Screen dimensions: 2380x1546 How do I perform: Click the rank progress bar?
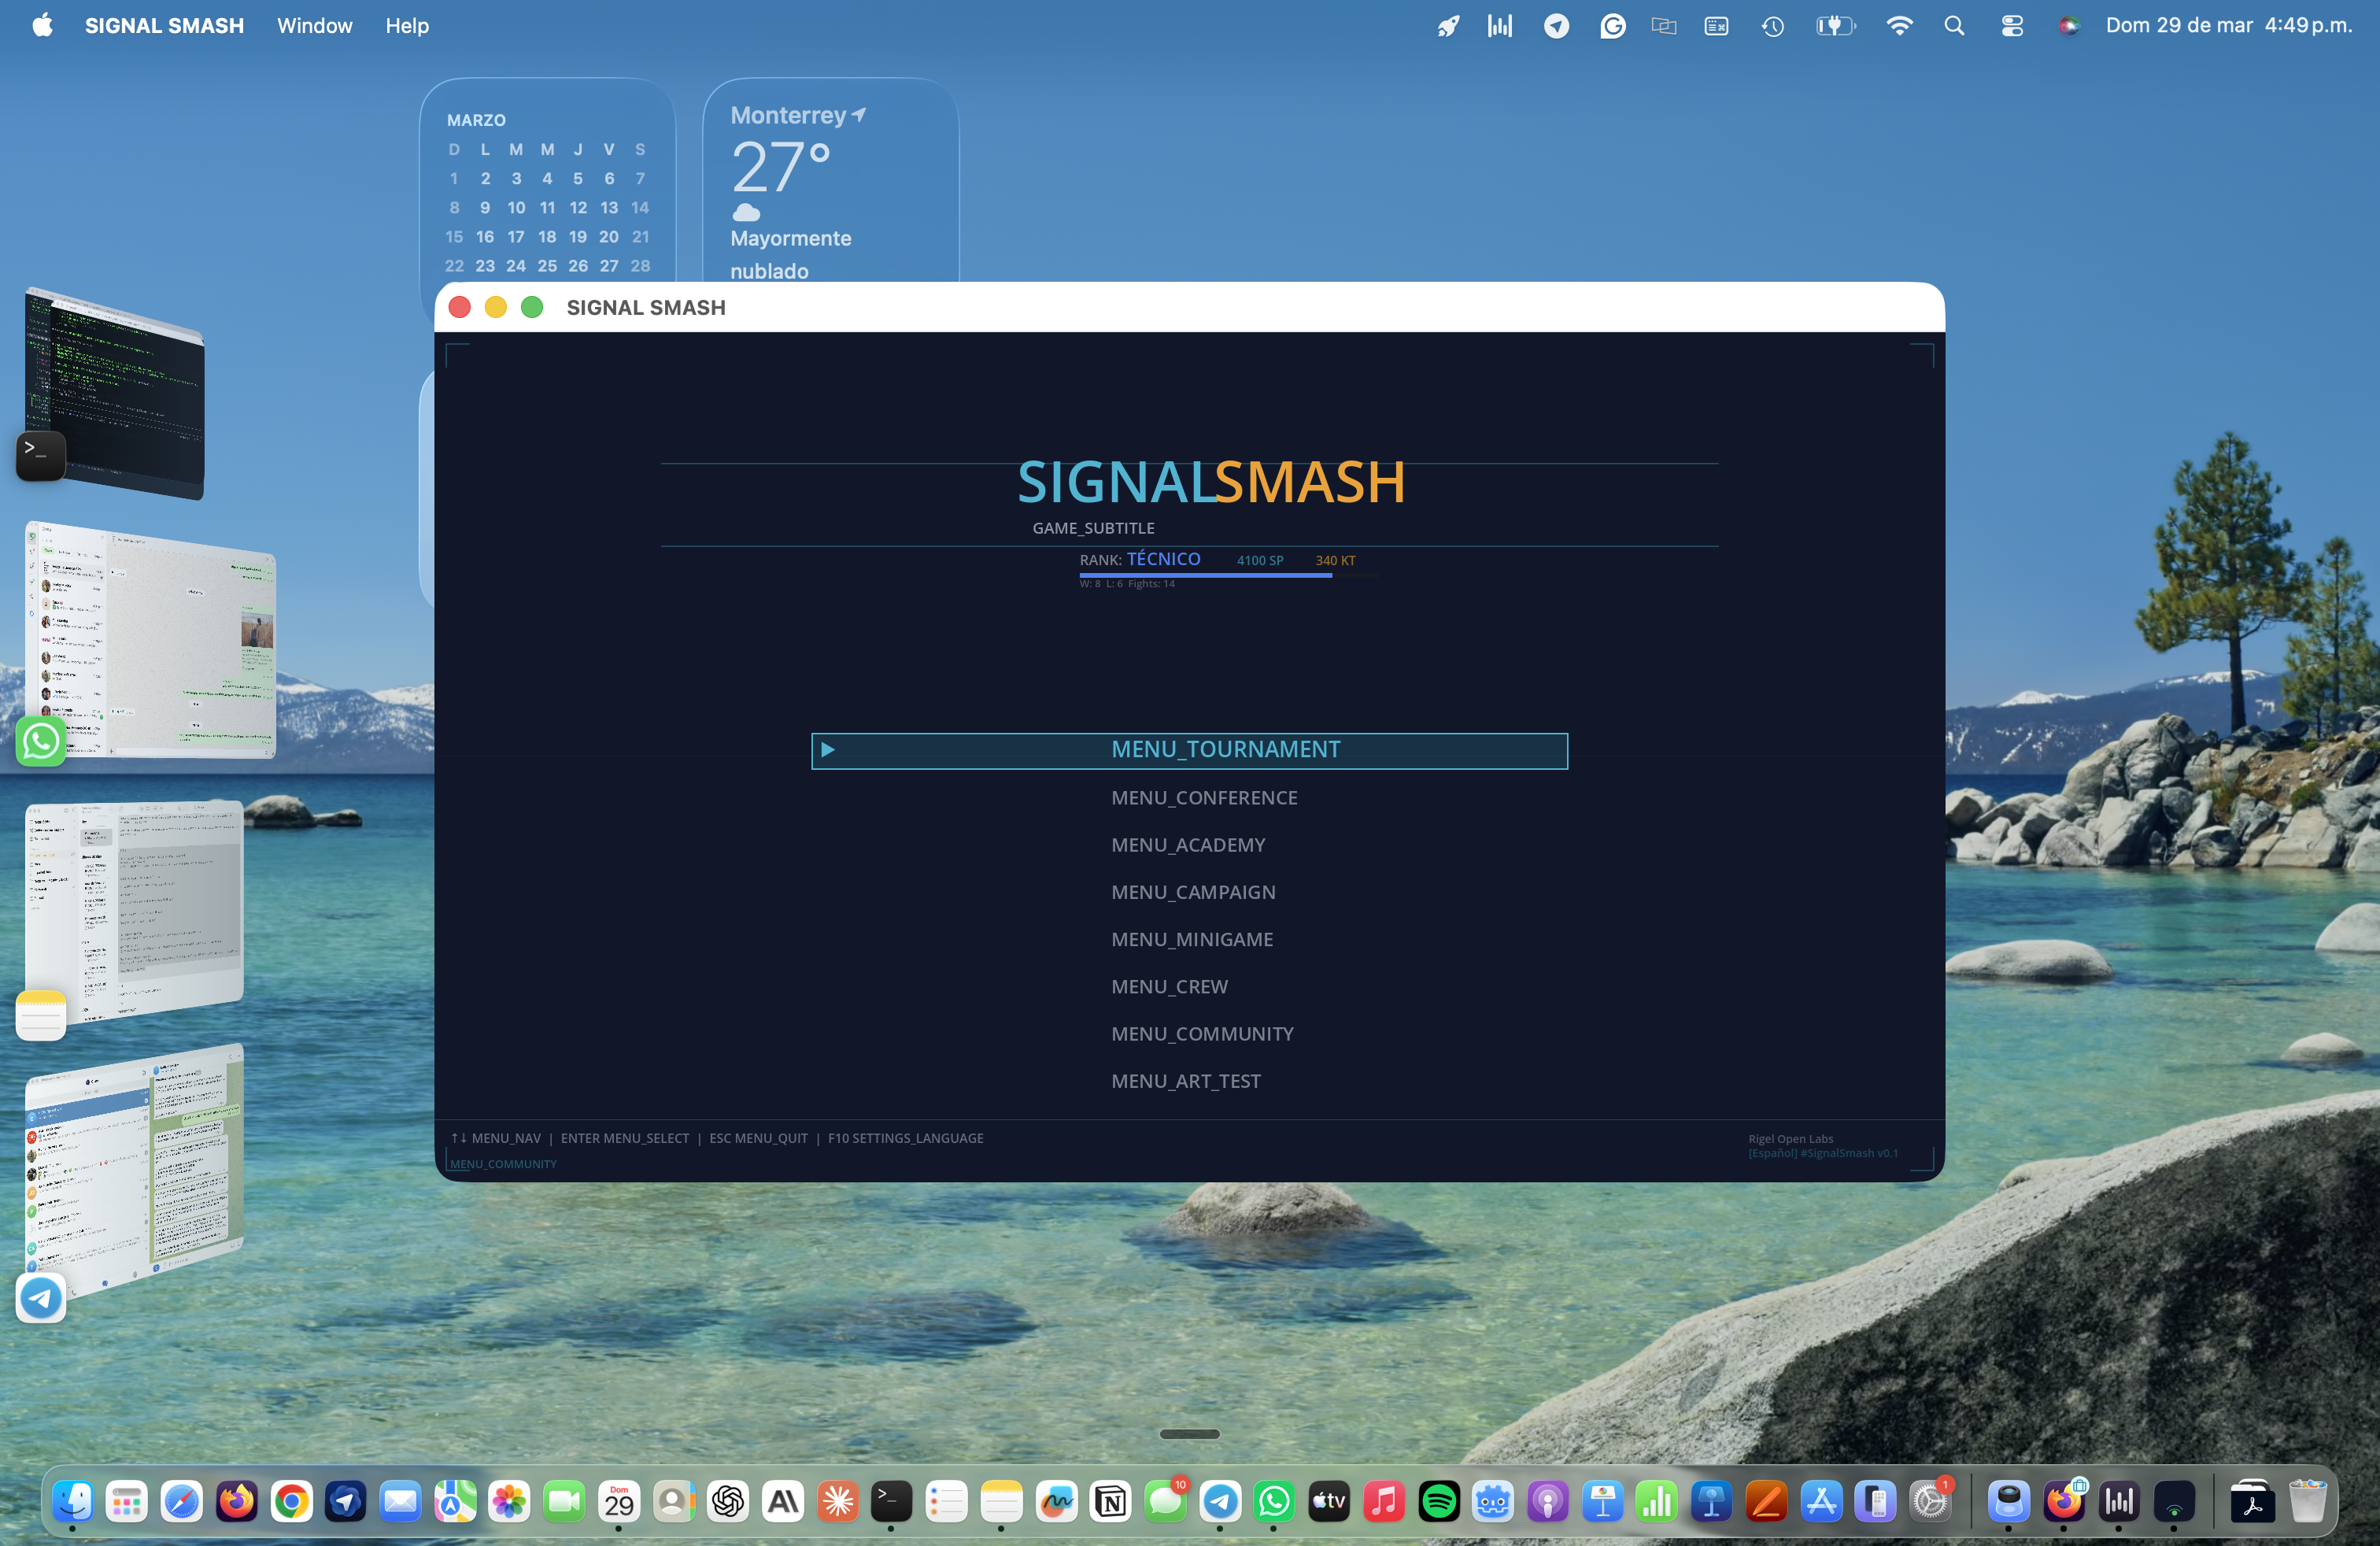[x=1228, y=575]
